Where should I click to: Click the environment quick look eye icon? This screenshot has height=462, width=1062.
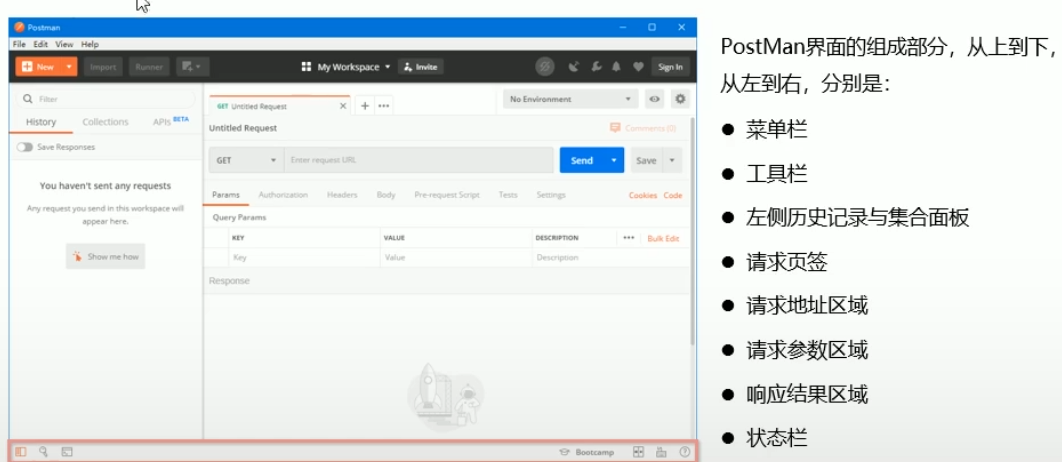654,99
